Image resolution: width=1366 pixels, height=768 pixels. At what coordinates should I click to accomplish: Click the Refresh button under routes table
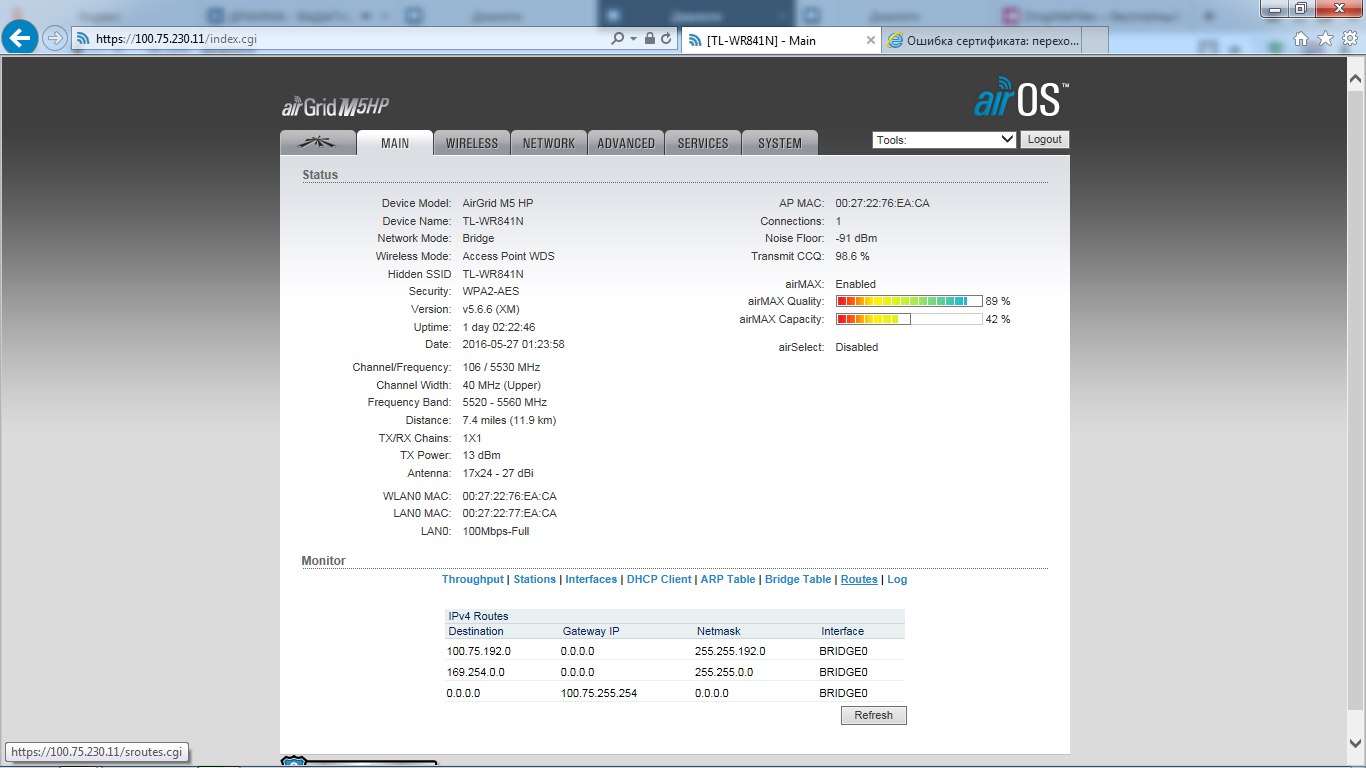874,715
